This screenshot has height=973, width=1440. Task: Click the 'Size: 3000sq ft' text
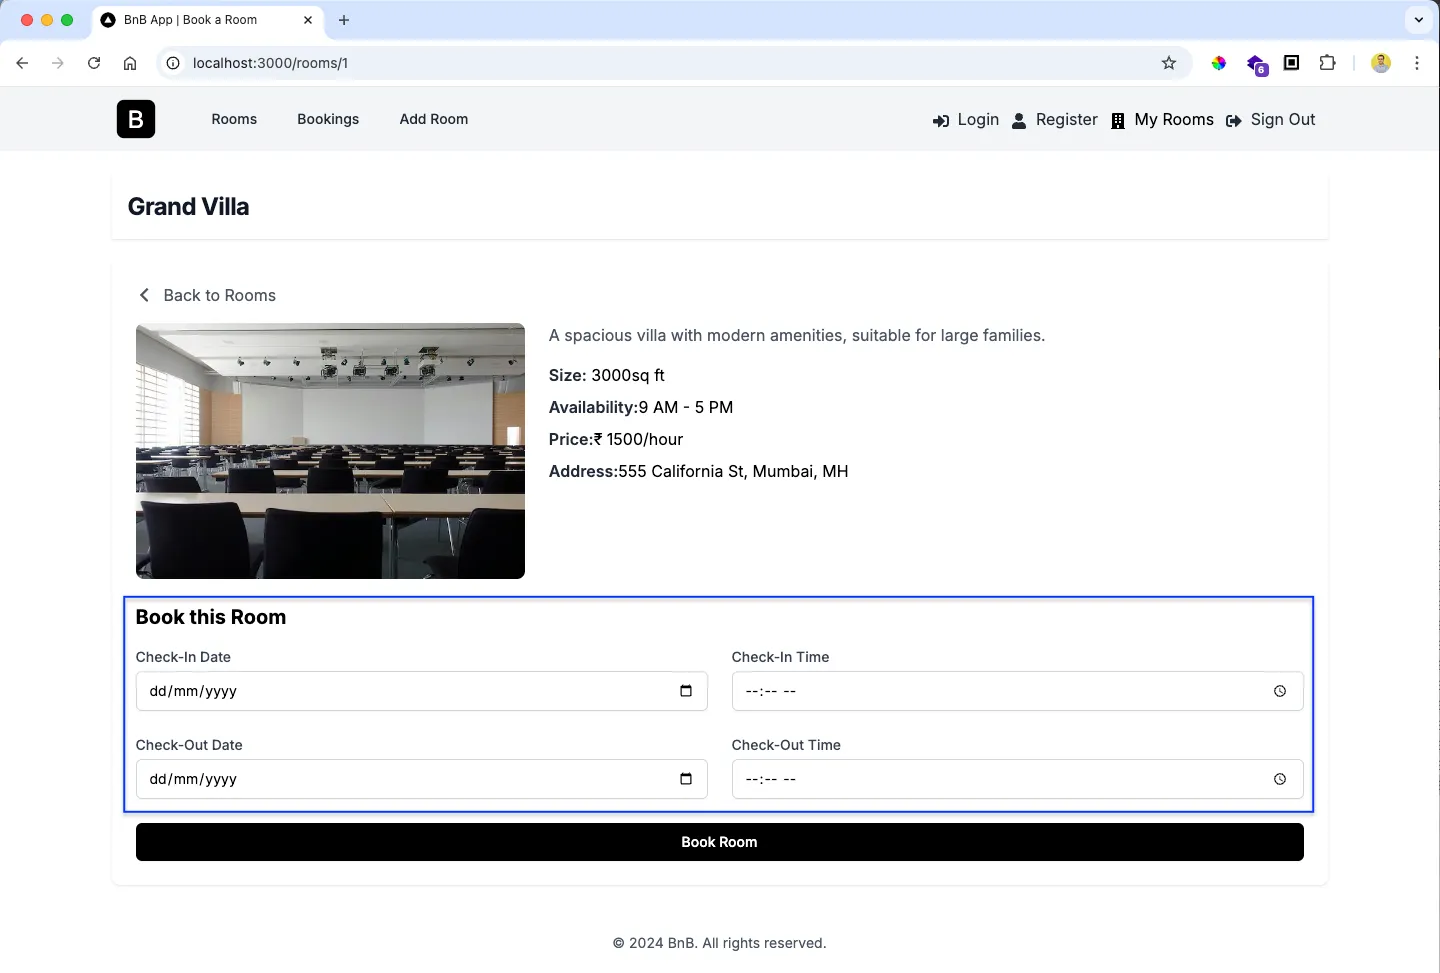point(607,375)
